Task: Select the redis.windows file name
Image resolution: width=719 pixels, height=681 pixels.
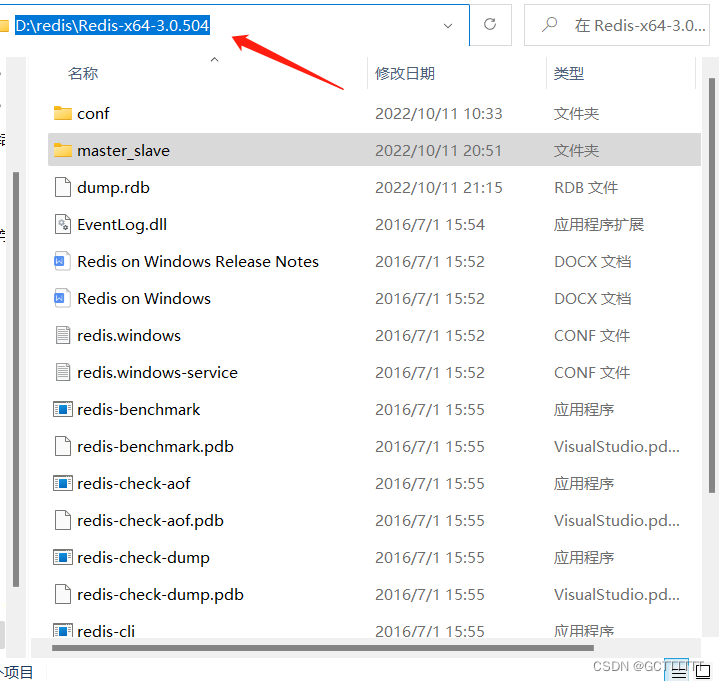Action: [x=129, y=336]
